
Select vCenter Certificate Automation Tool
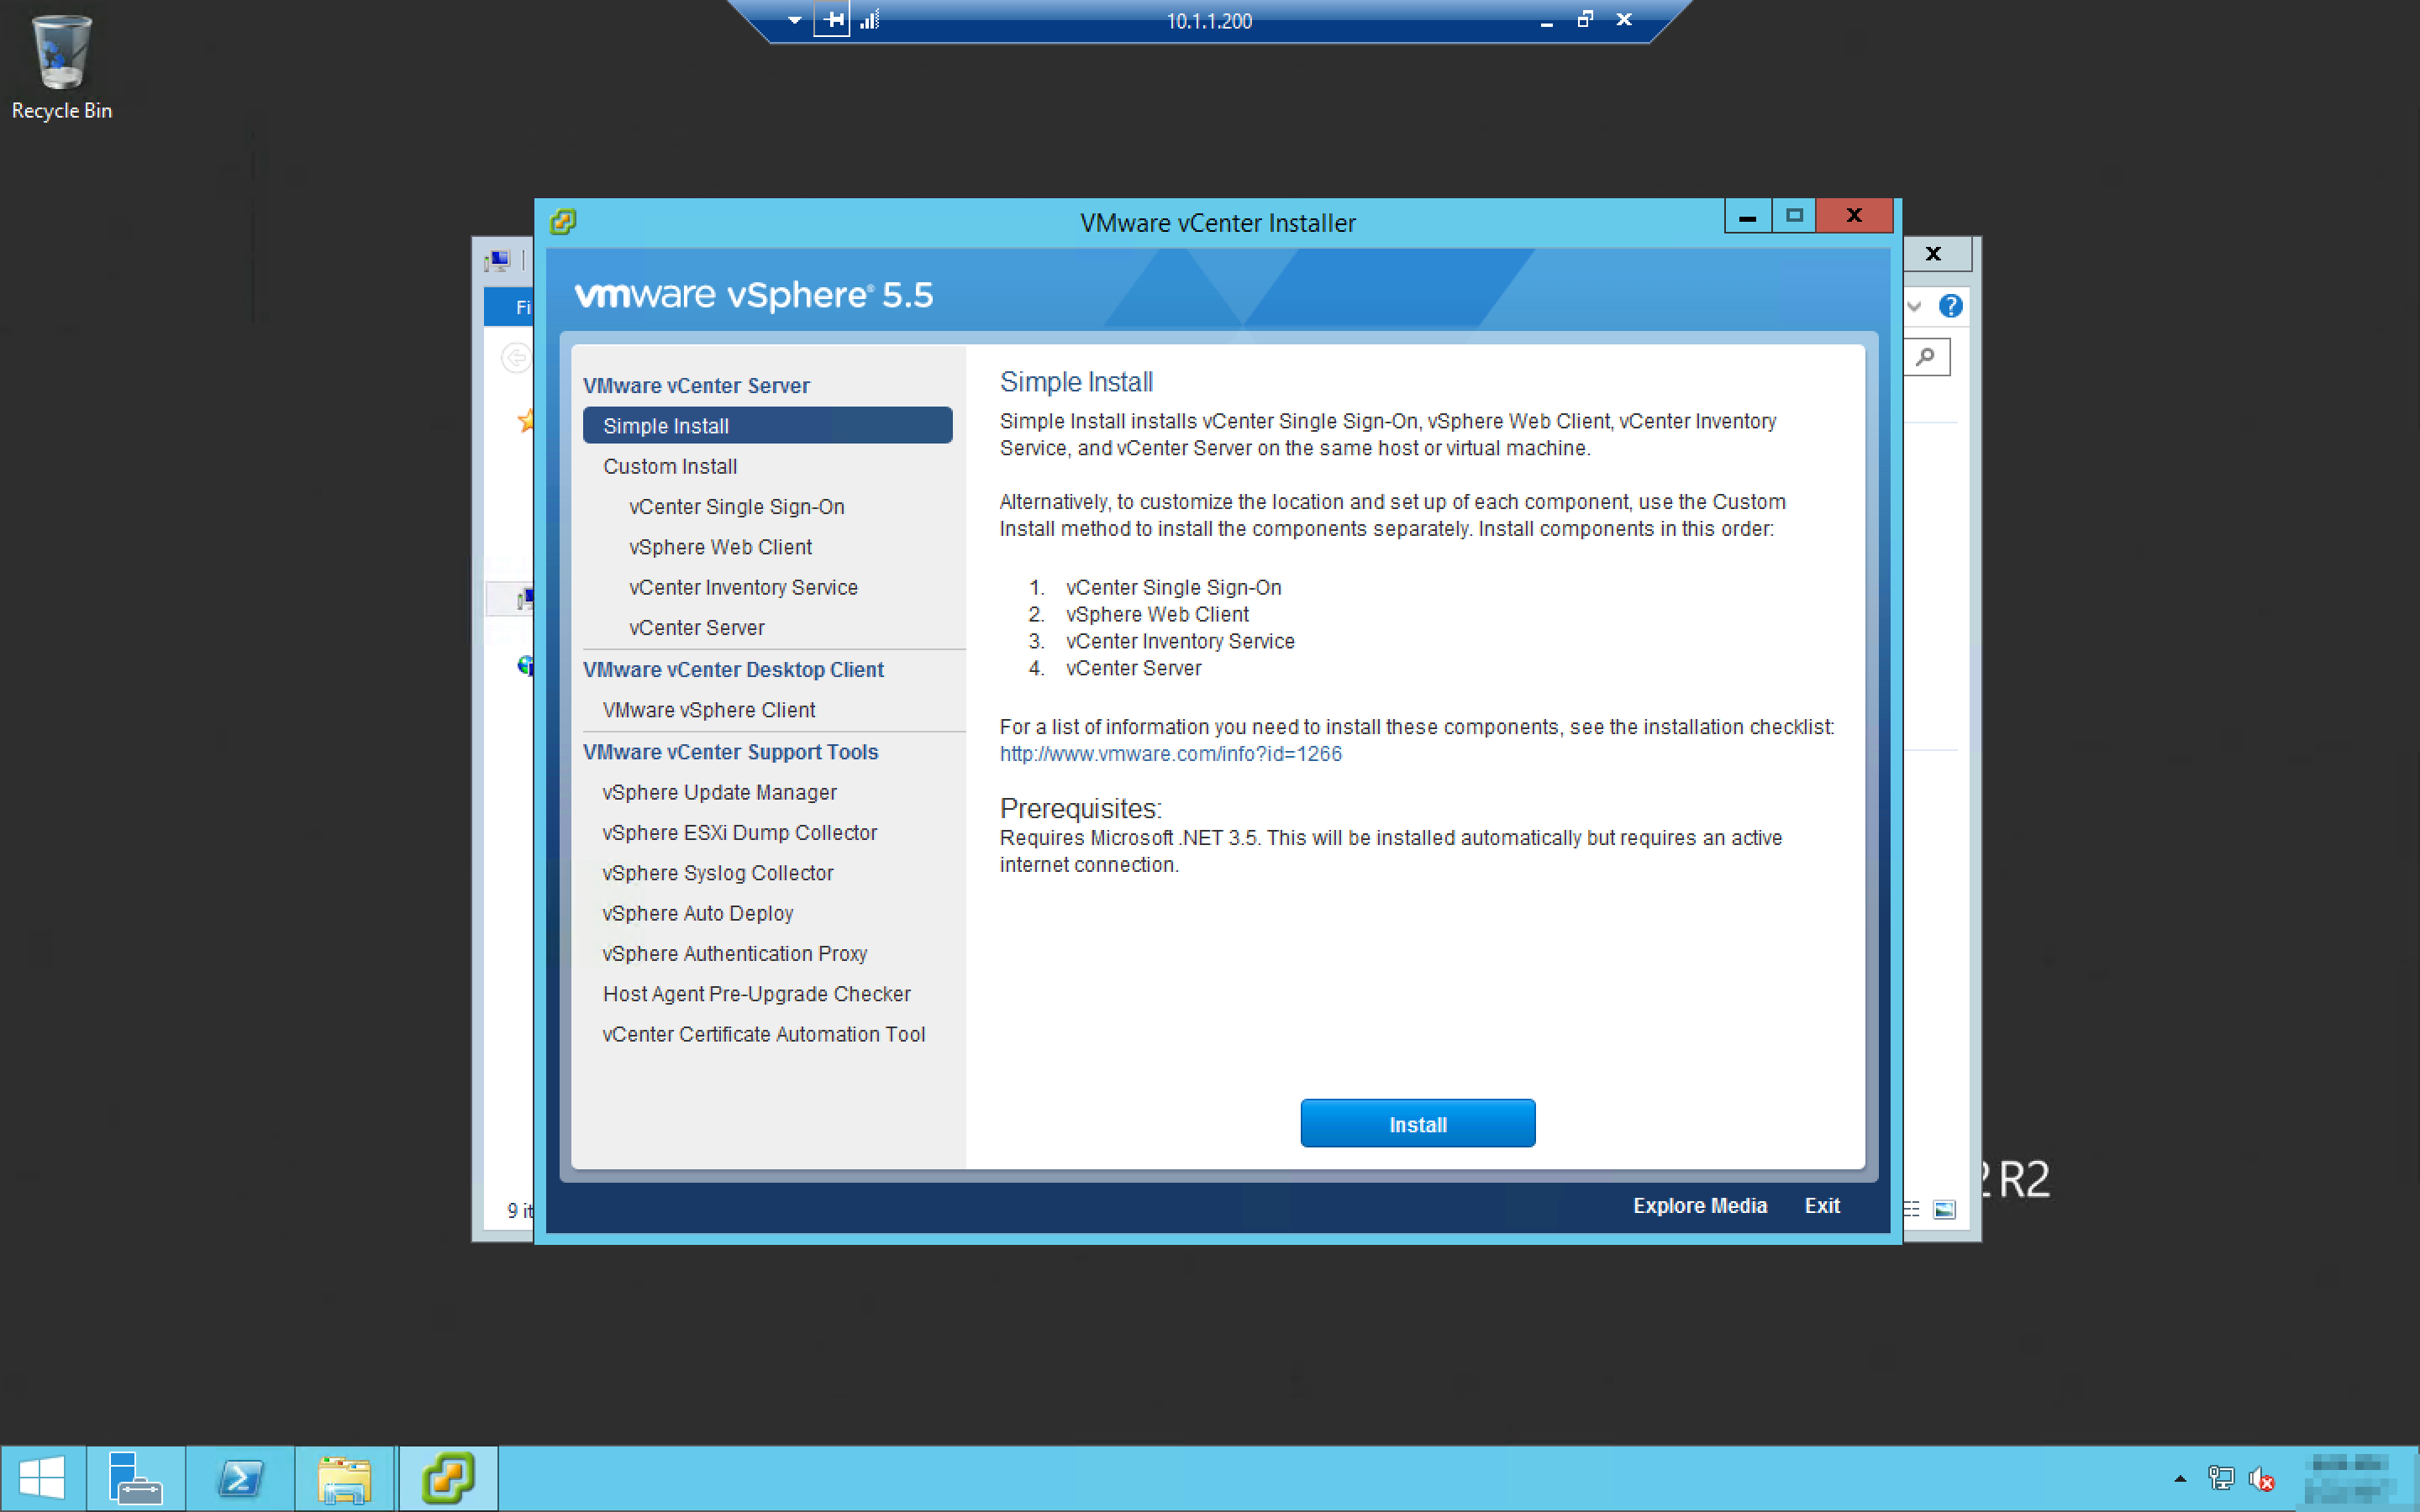click(763, 1034)
